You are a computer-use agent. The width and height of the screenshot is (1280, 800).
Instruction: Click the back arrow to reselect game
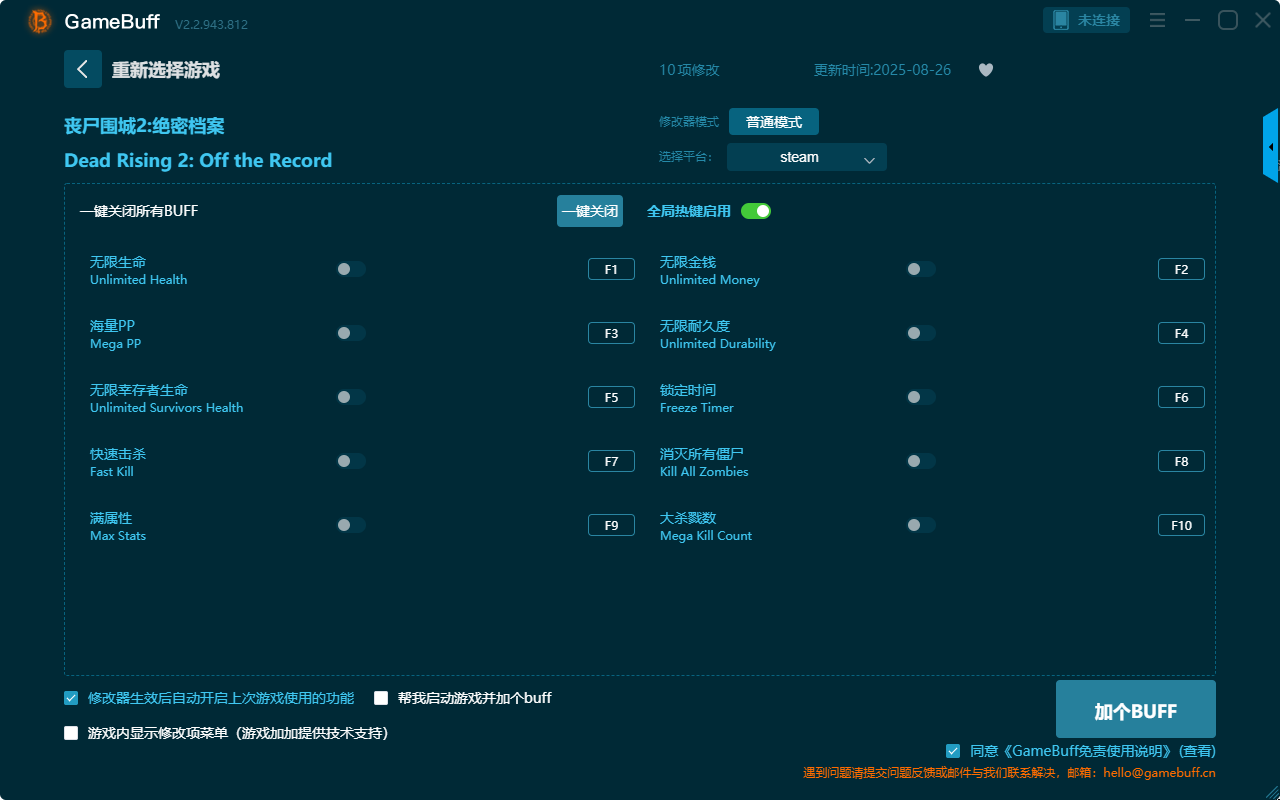pos(83,69)
